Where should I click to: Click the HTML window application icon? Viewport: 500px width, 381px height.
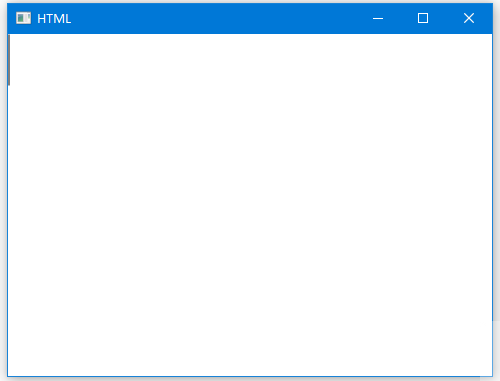(23, 18)
